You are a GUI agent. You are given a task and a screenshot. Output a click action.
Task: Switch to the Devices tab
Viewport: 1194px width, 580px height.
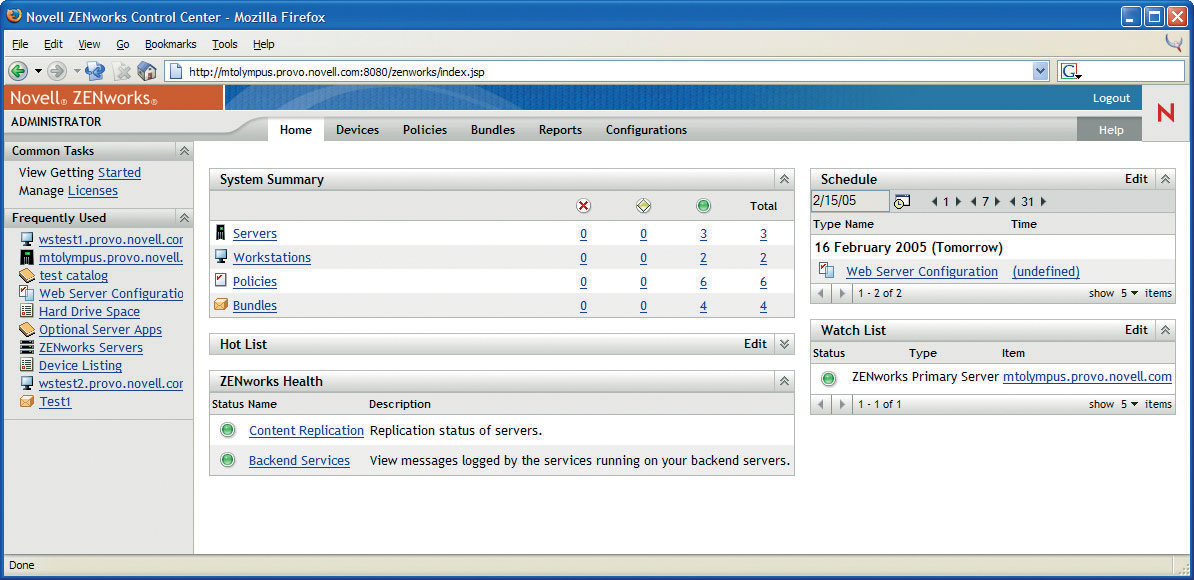tap(357, 130)
